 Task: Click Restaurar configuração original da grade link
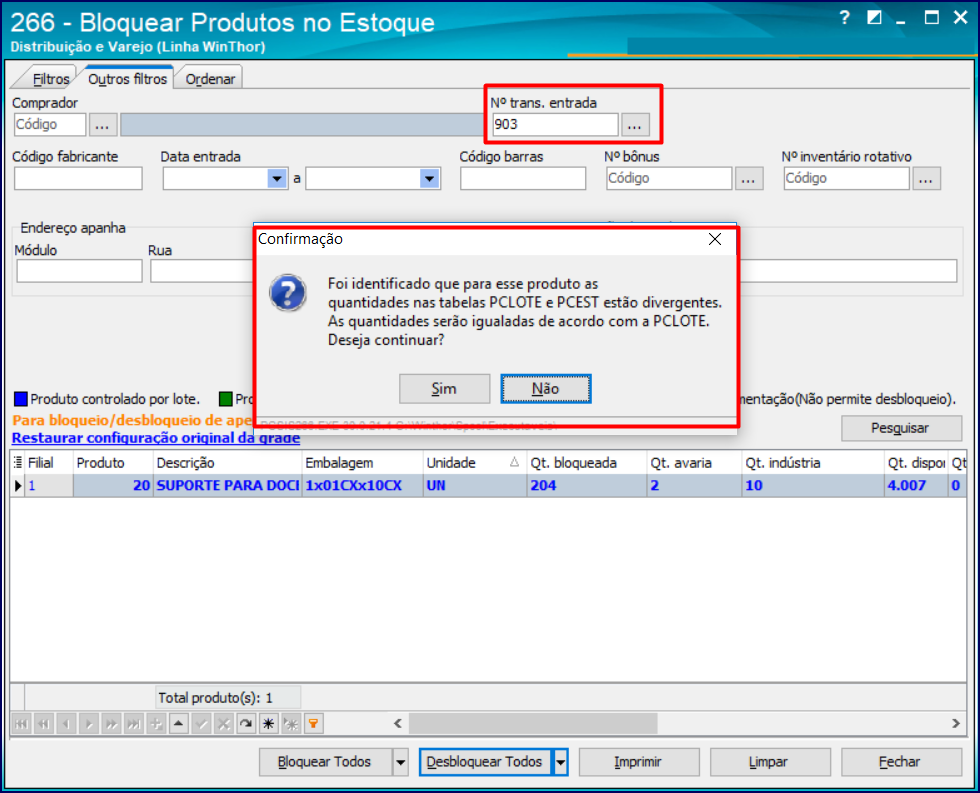[156, 438]
